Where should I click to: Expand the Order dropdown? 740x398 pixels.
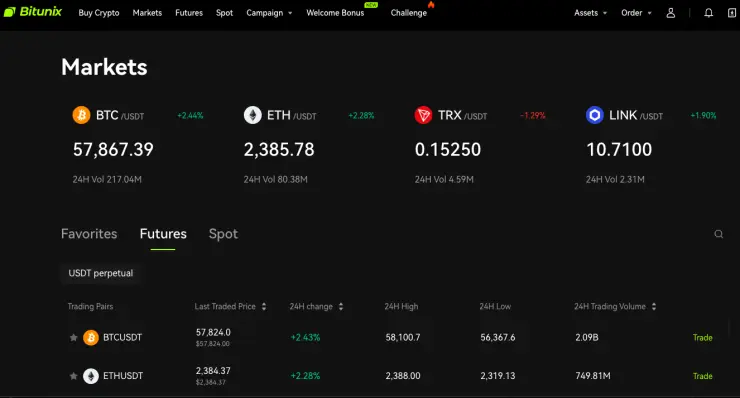636,13
